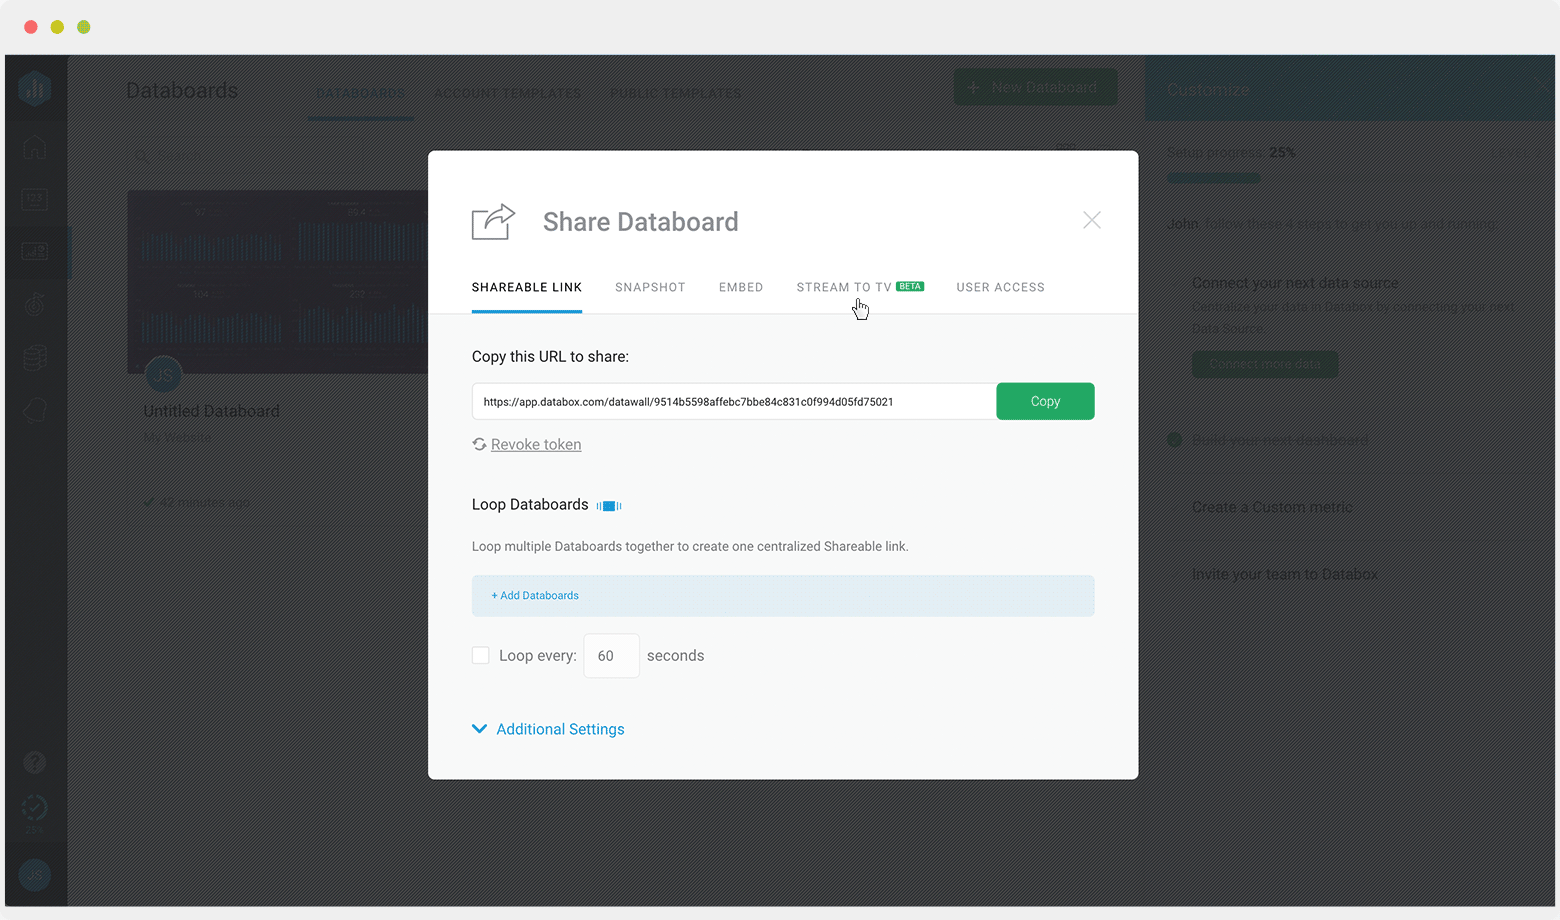Click the green window maximize dot

(x=84, y=27)
